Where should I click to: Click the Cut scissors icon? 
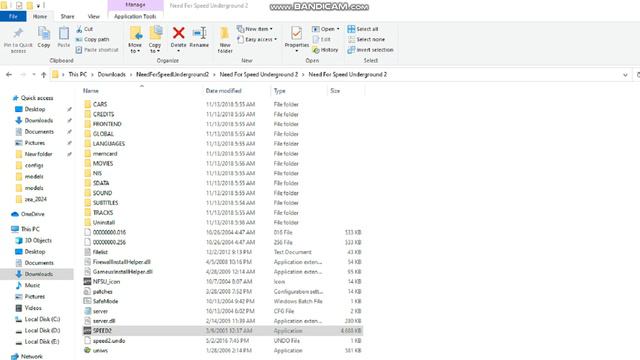coord(79,29)
